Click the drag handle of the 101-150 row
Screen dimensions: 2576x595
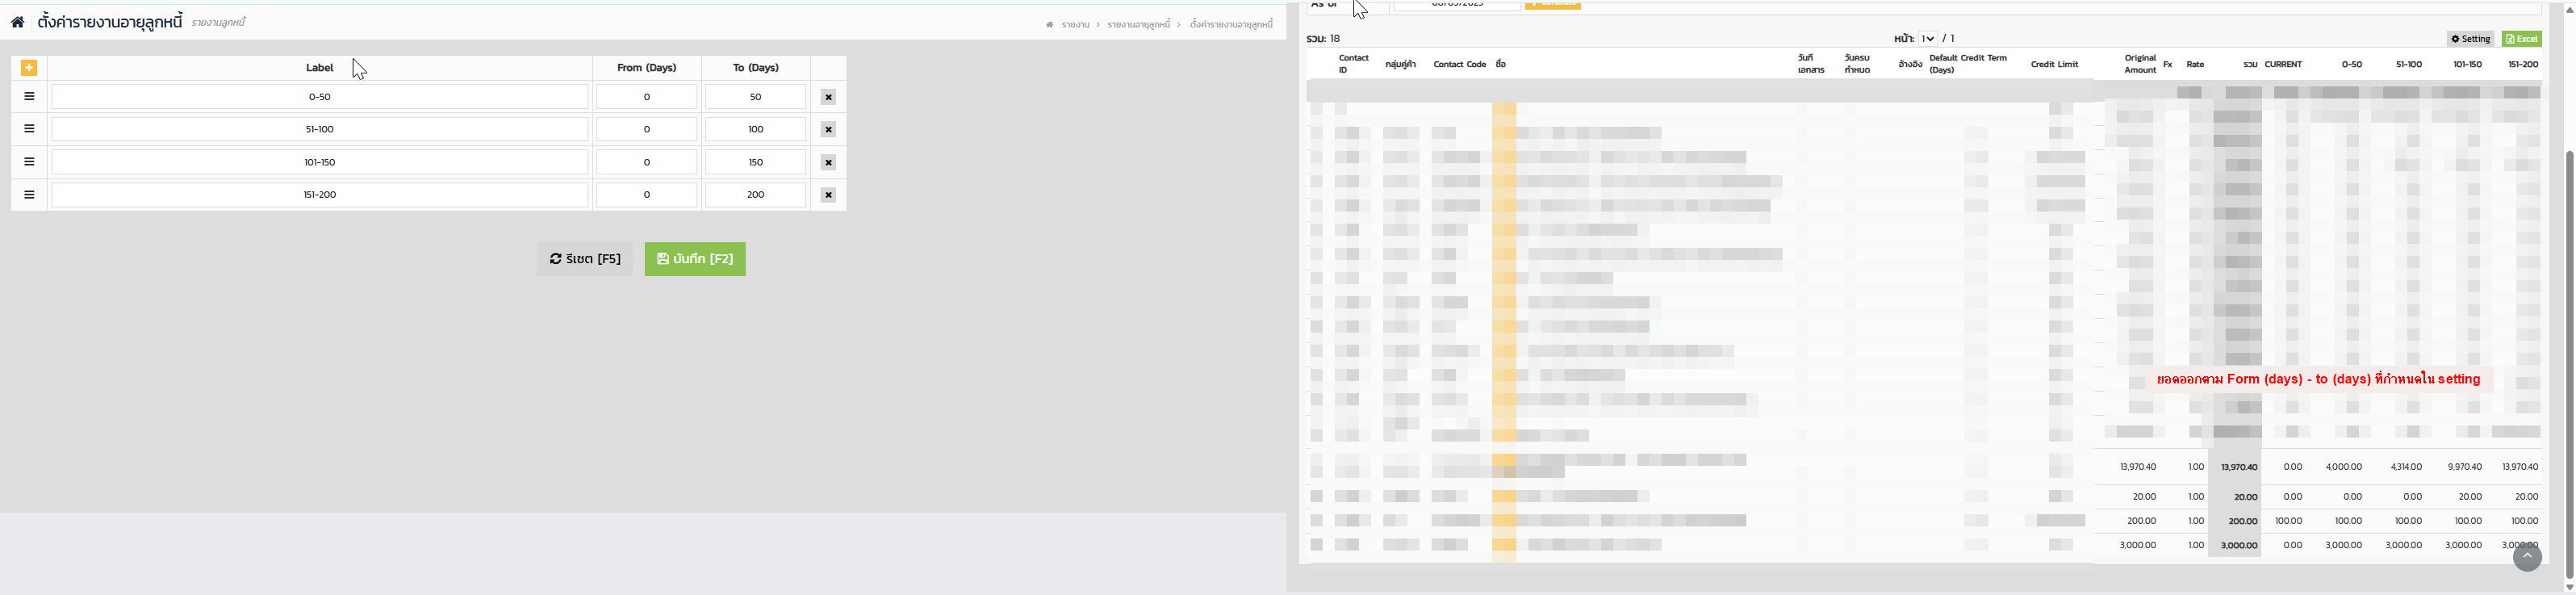click(29, 162)
